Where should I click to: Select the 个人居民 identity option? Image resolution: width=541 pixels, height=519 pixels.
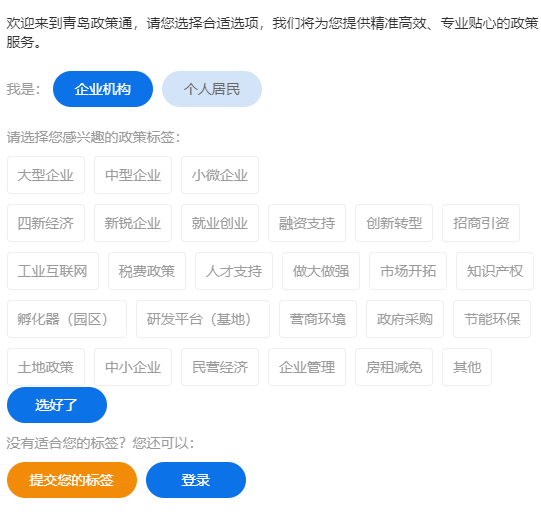coord(212,89)
